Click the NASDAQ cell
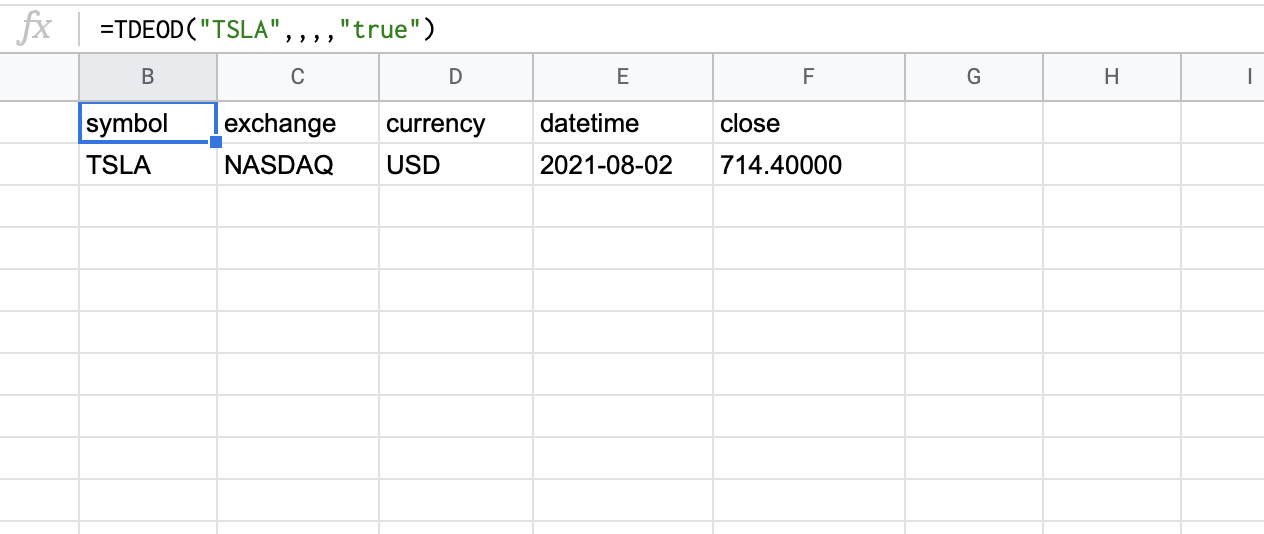This screenshot has width=1264, height=534. [297, 165]
